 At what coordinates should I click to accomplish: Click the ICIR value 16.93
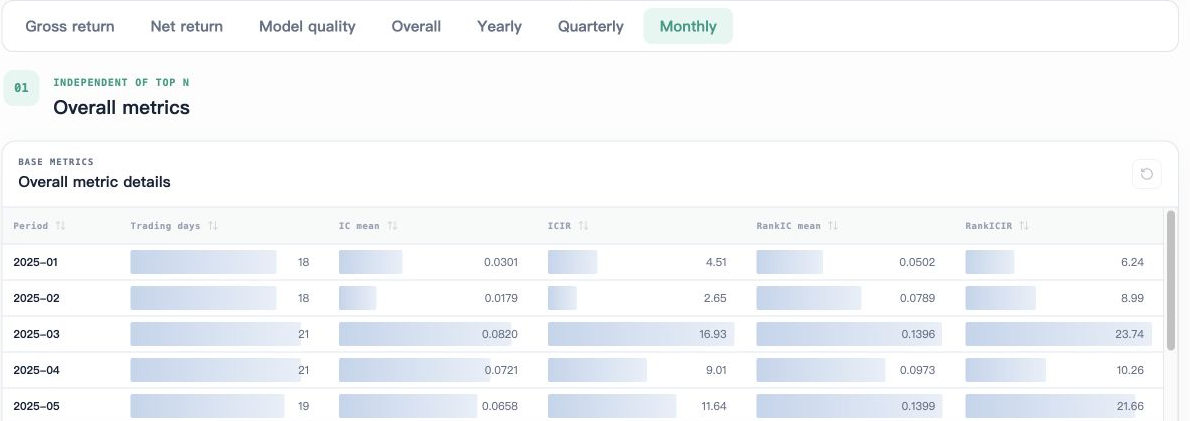[713, 335]
